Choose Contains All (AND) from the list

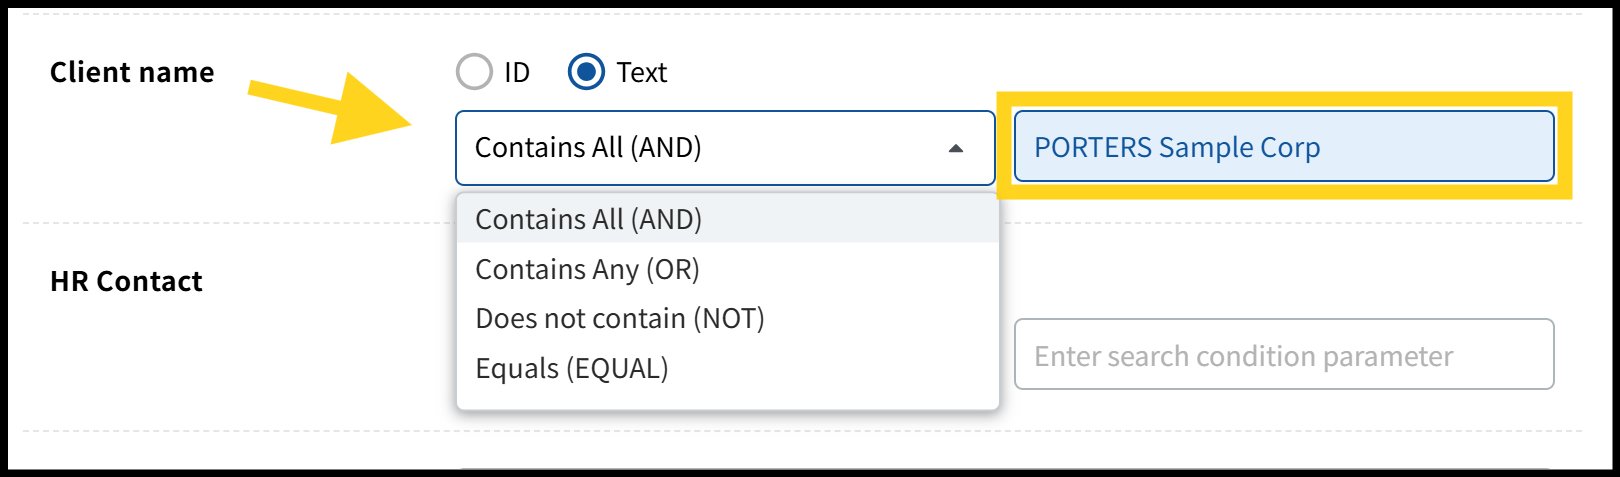tap(589, 219)
